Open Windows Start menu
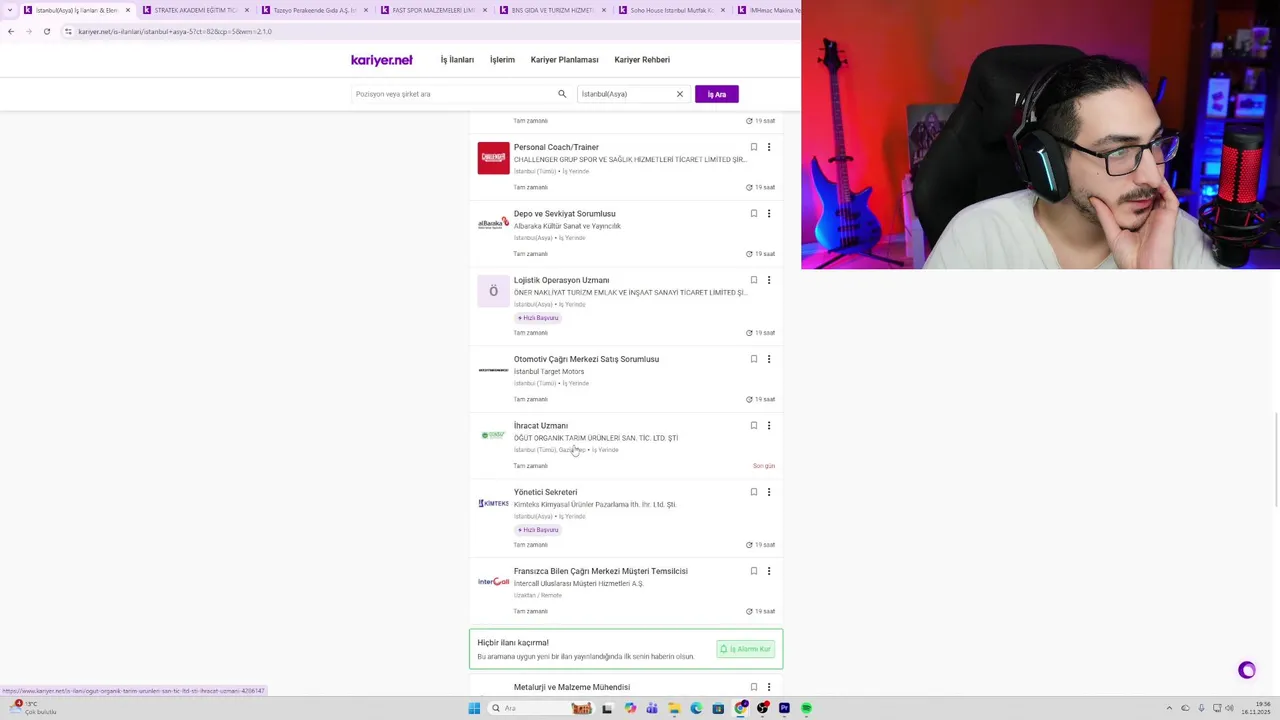Viewport: 1280px width, 720px height. coord(474,708)
